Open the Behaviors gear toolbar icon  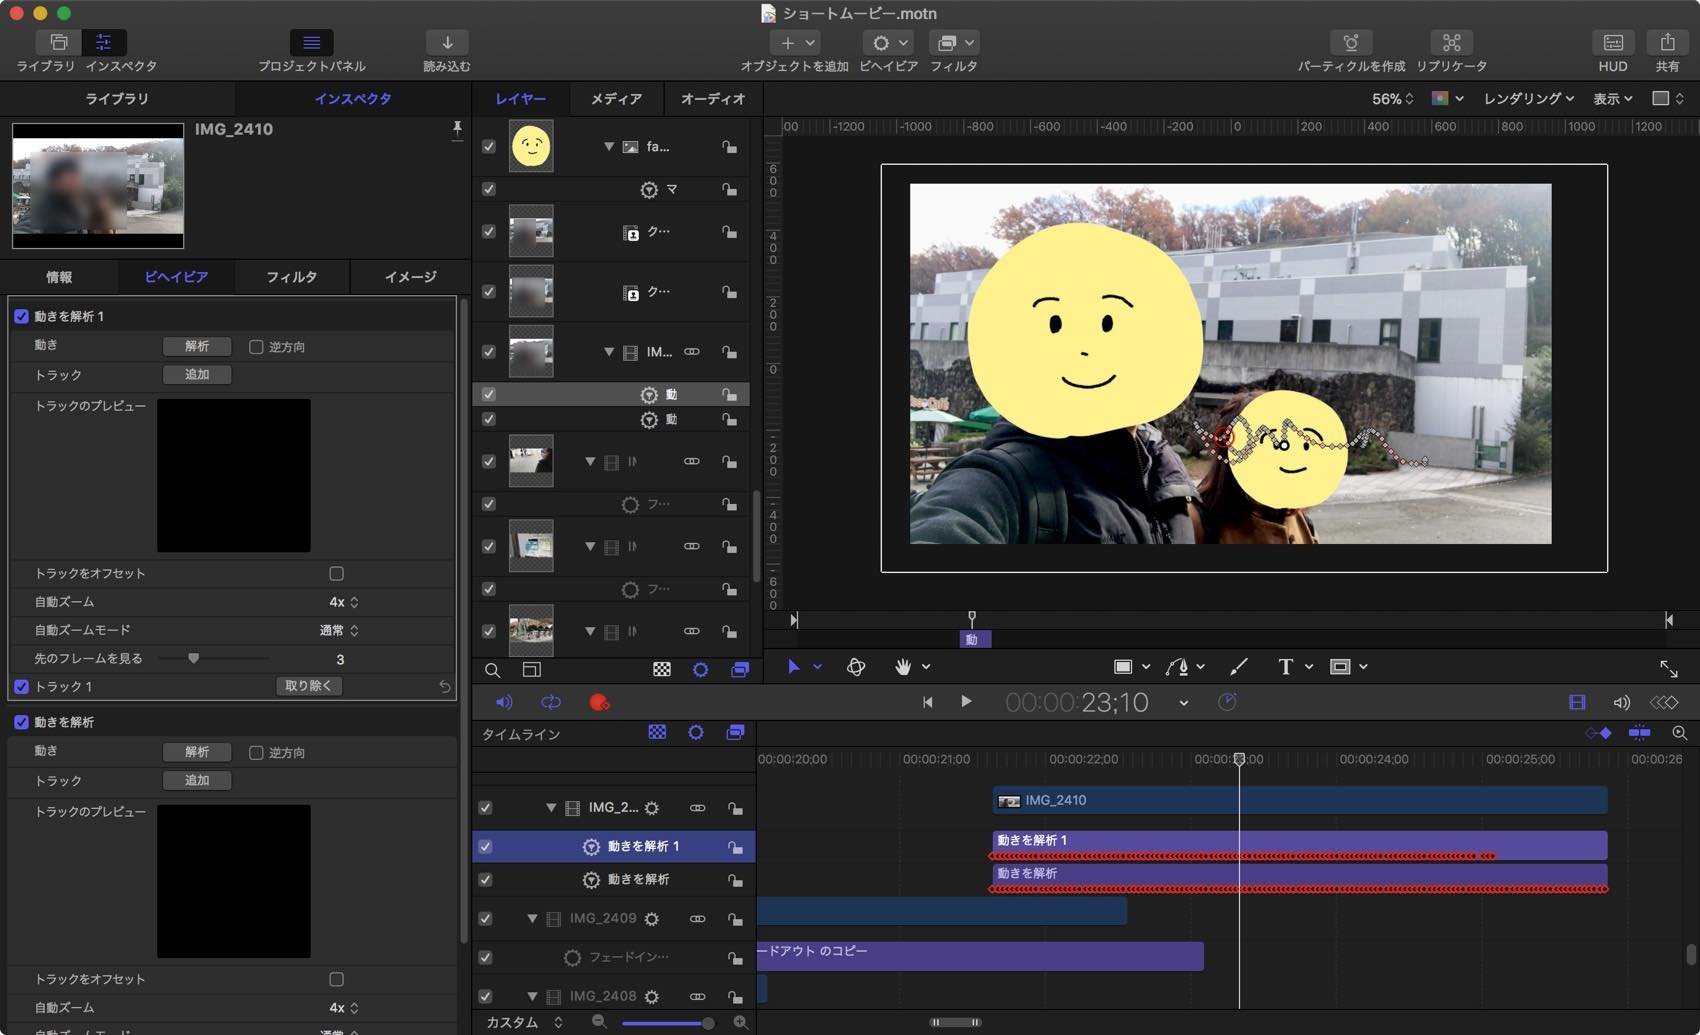888,42
